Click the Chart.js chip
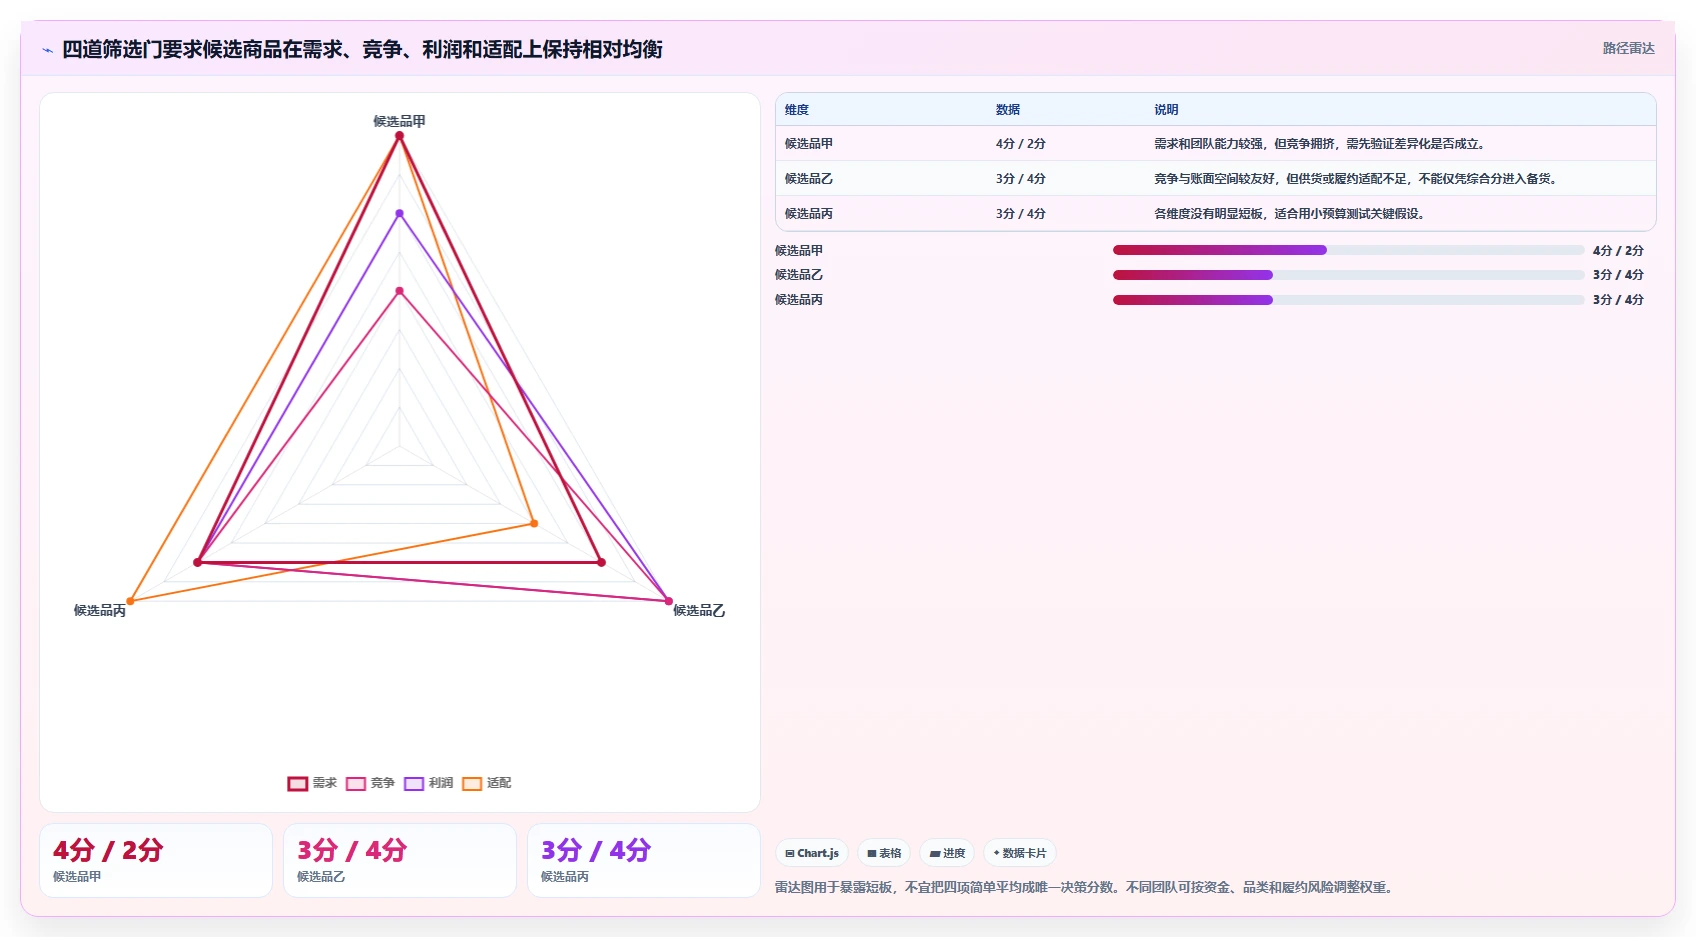 point(812,853)
